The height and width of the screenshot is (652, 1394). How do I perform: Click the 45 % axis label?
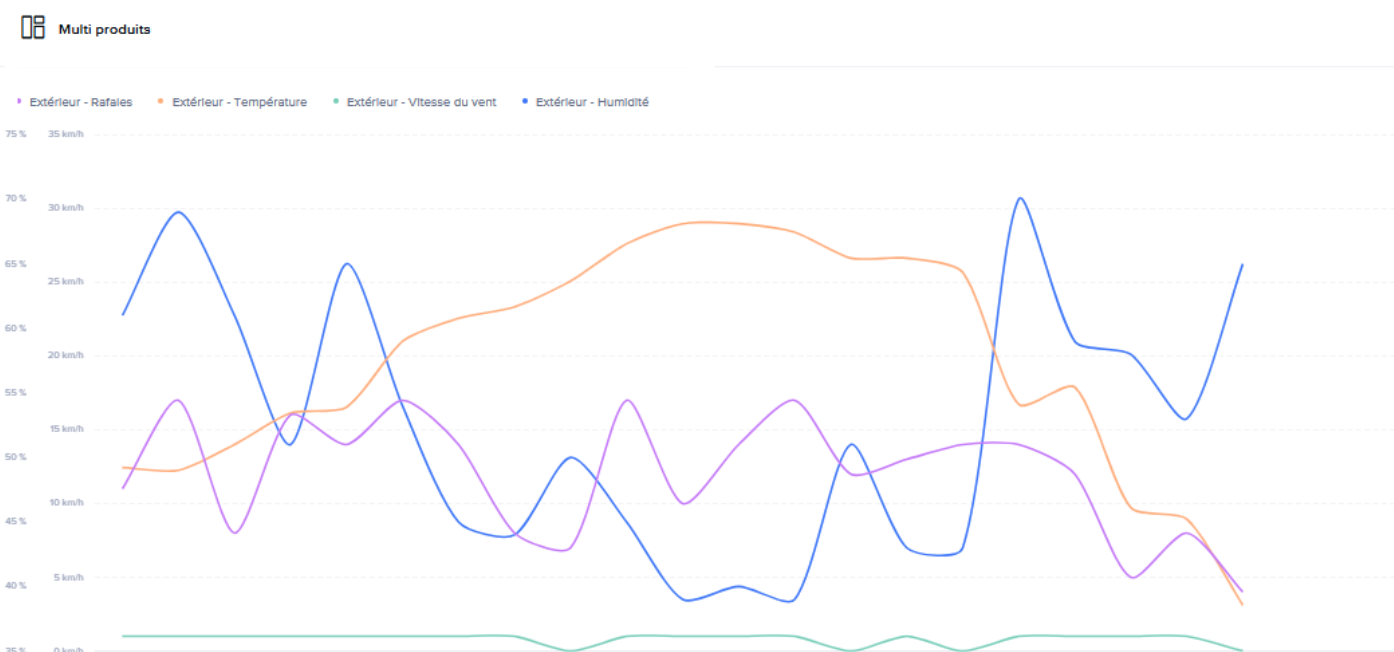tap(15, 522)
